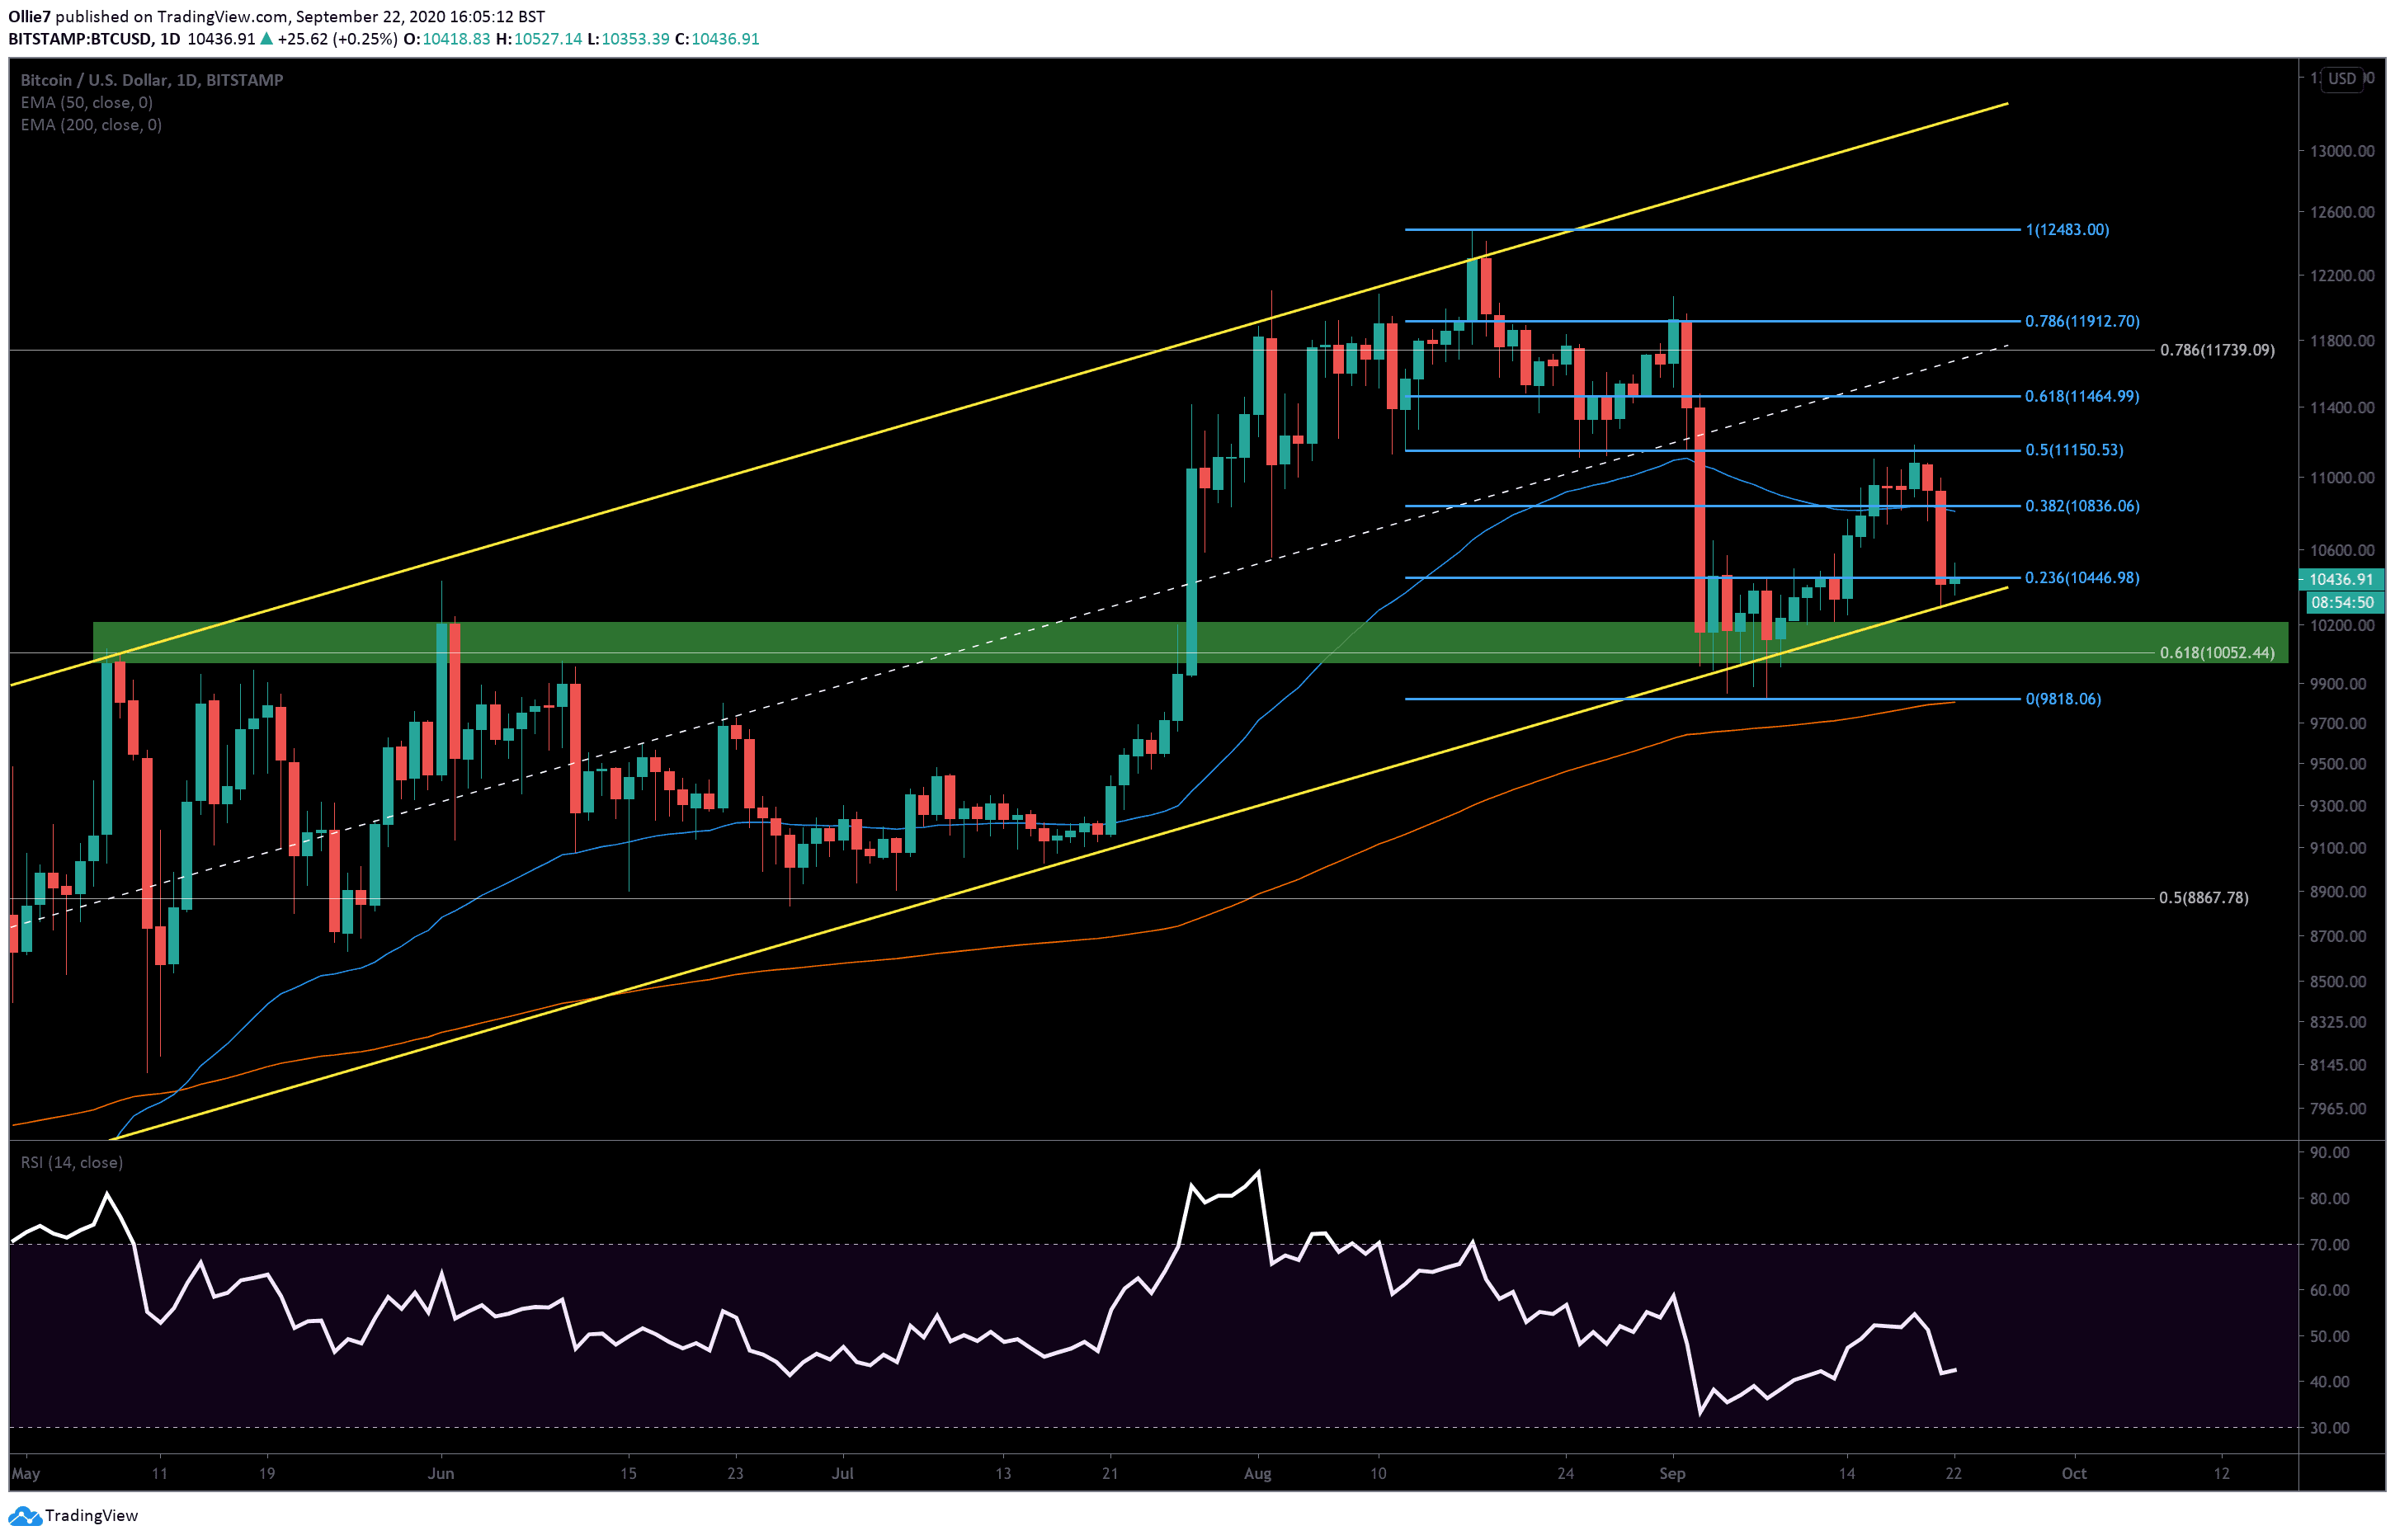Viewport: 2395px width, 1540px height.
Task: Click the 0.786(11739.09) grey Fibonacci label
Action: pos(2217,351)
